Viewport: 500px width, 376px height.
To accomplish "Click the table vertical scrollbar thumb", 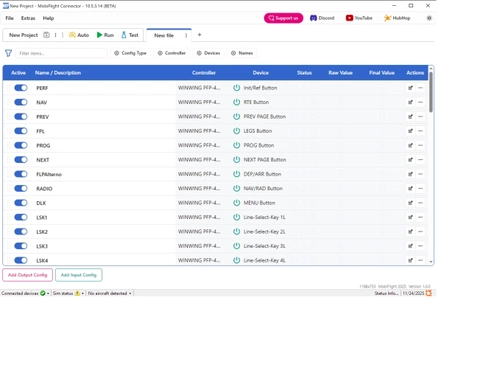I will point(431,92).
